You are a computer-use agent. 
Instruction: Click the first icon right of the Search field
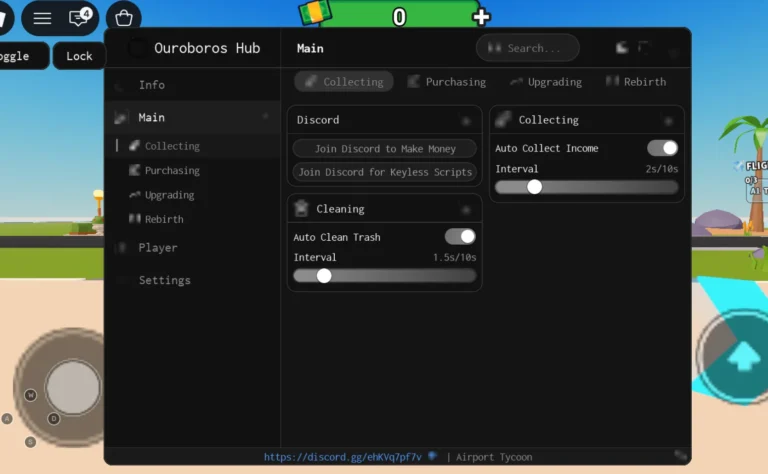click(622, 47)
